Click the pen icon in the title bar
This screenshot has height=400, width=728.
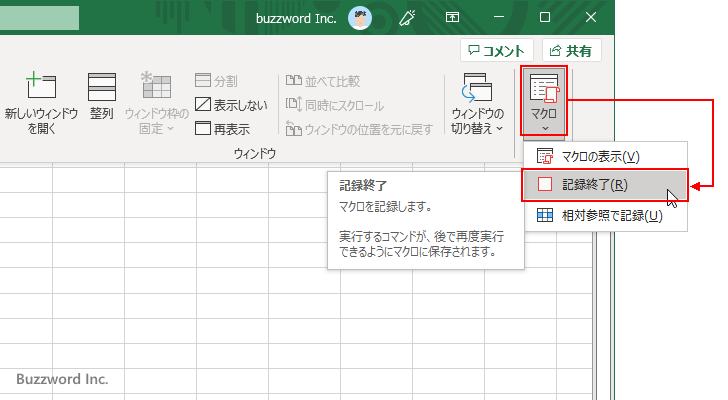click(407, 18)
